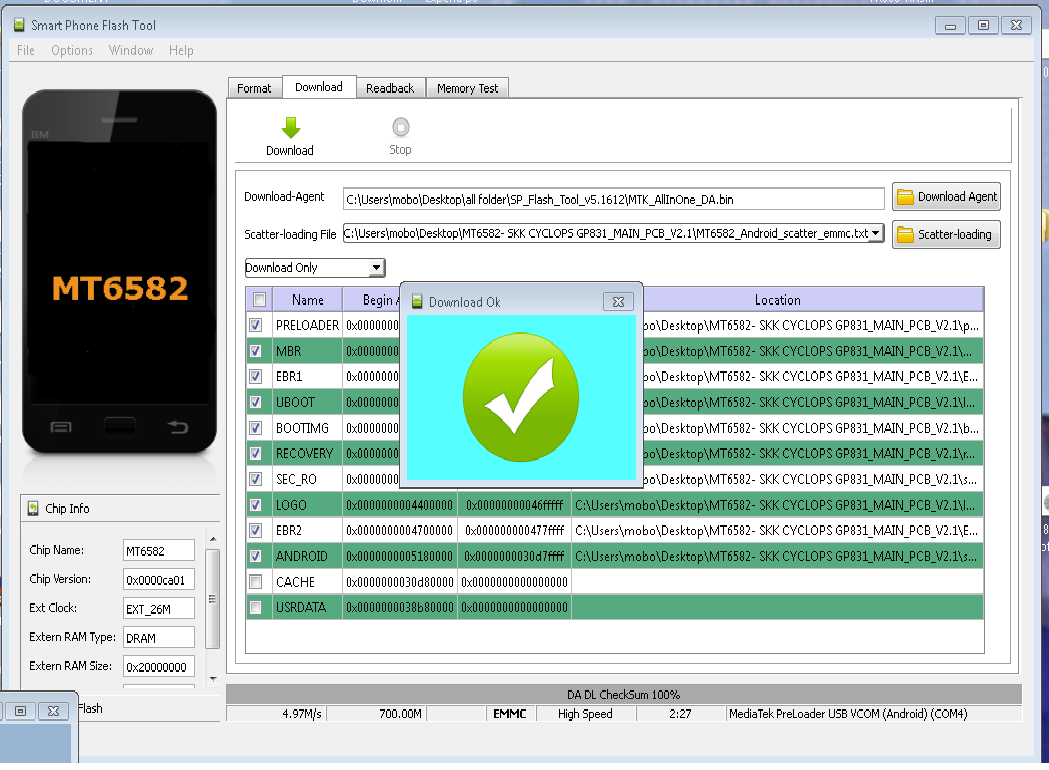Expand the Scatter-loading File path dropdown
1049x770 pixels.
pyautogui.click(x=876, y=233)
